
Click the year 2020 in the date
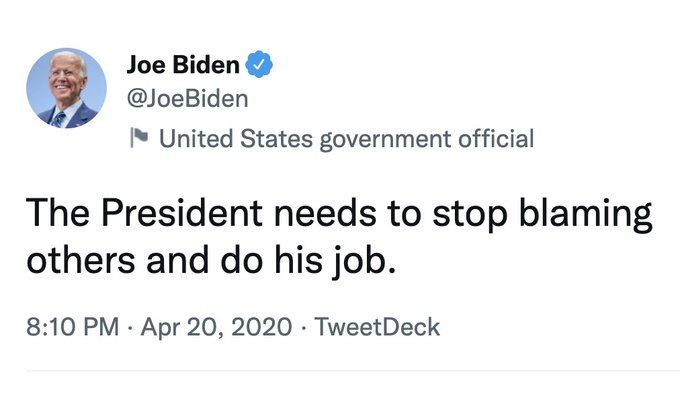click(264, 327)
